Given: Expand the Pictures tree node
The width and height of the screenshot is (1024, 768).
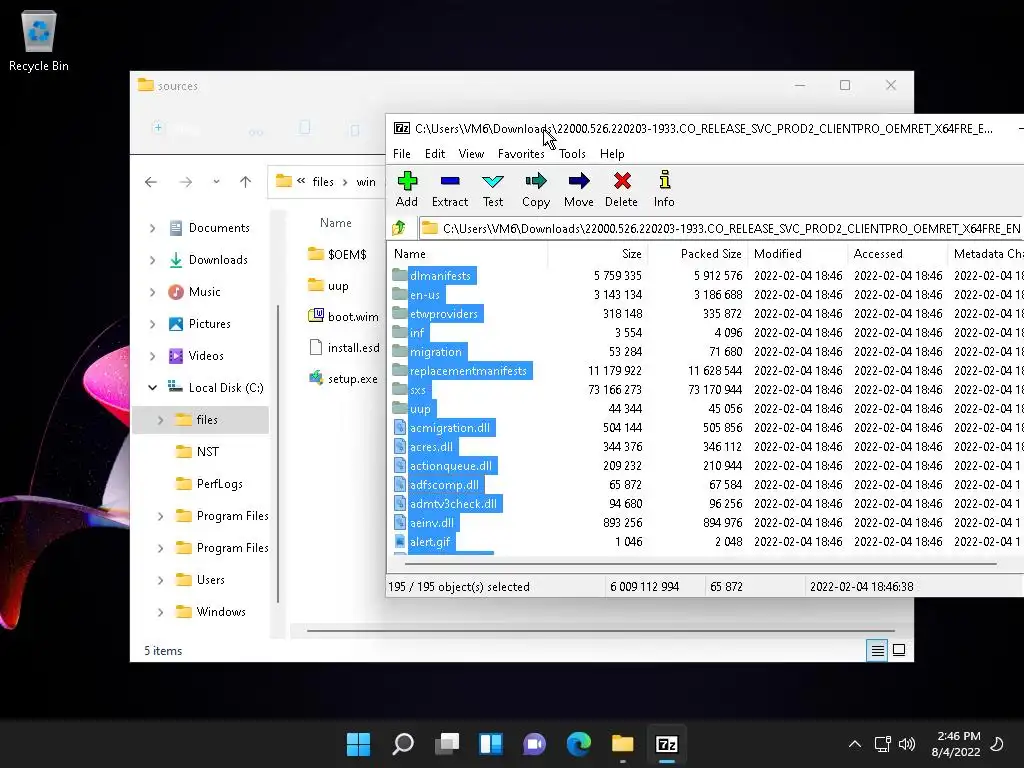Looking at the screenshot, I should [x=152, y=324].
